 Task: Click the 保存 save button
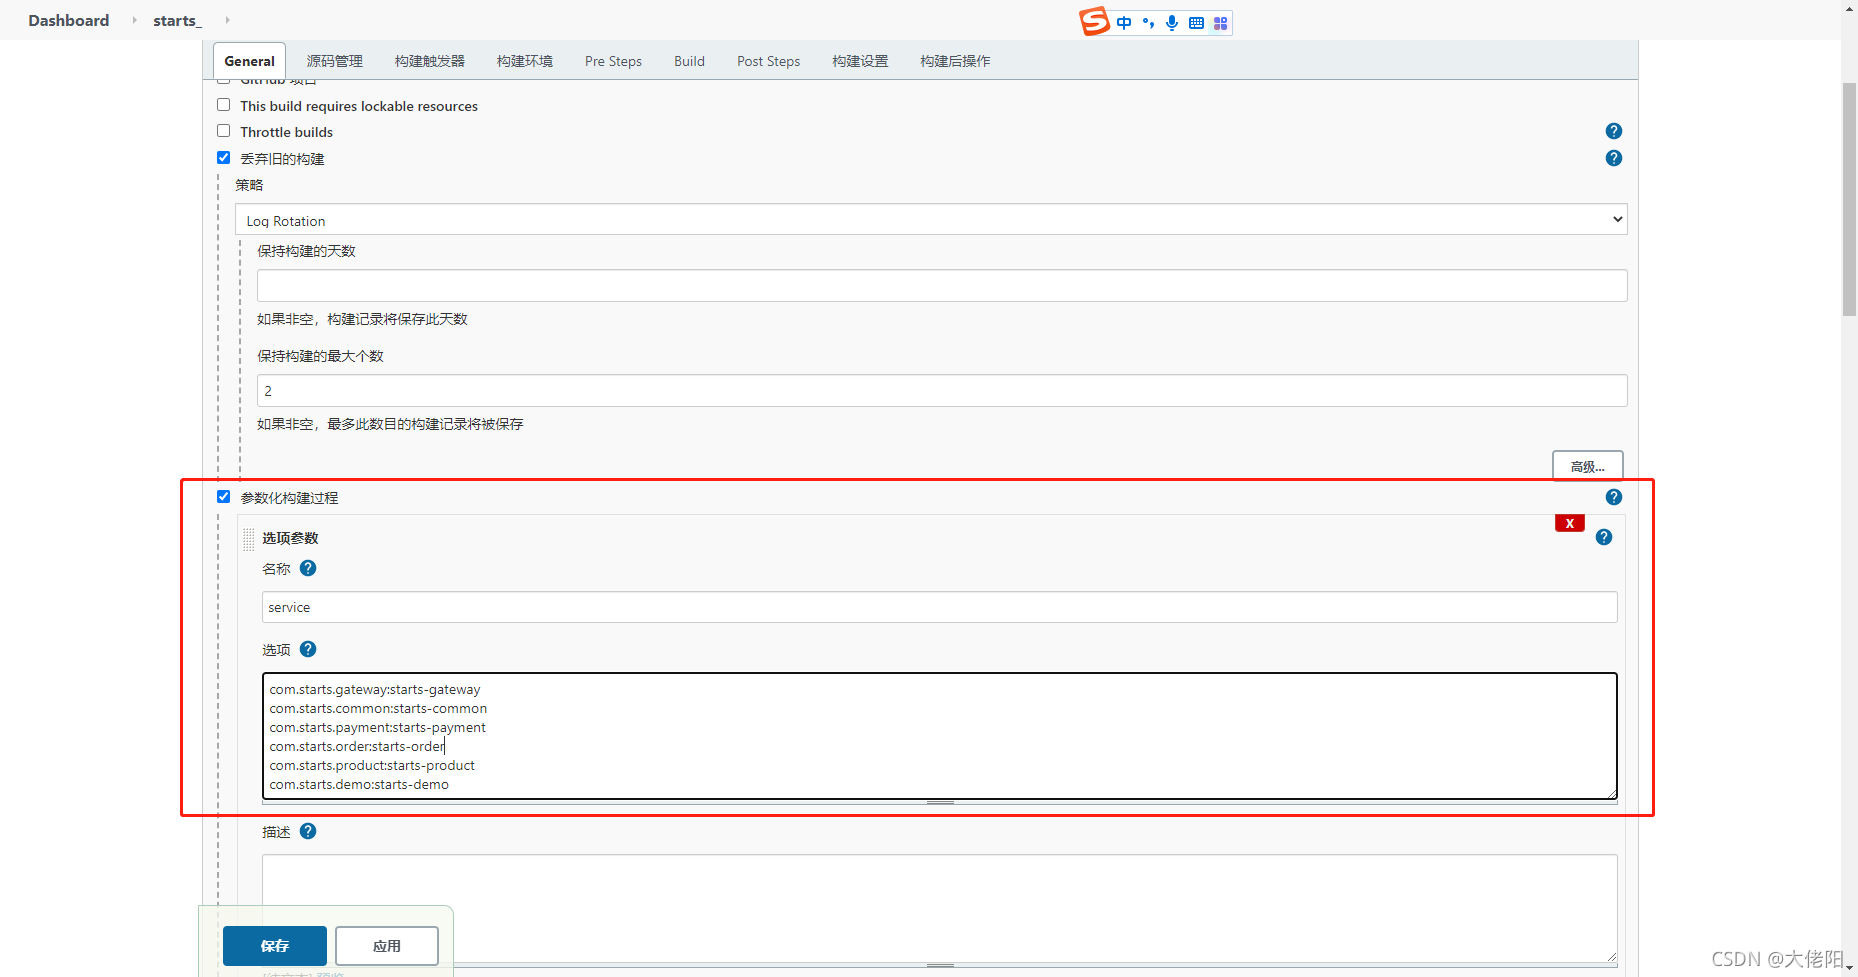[275, 946]
